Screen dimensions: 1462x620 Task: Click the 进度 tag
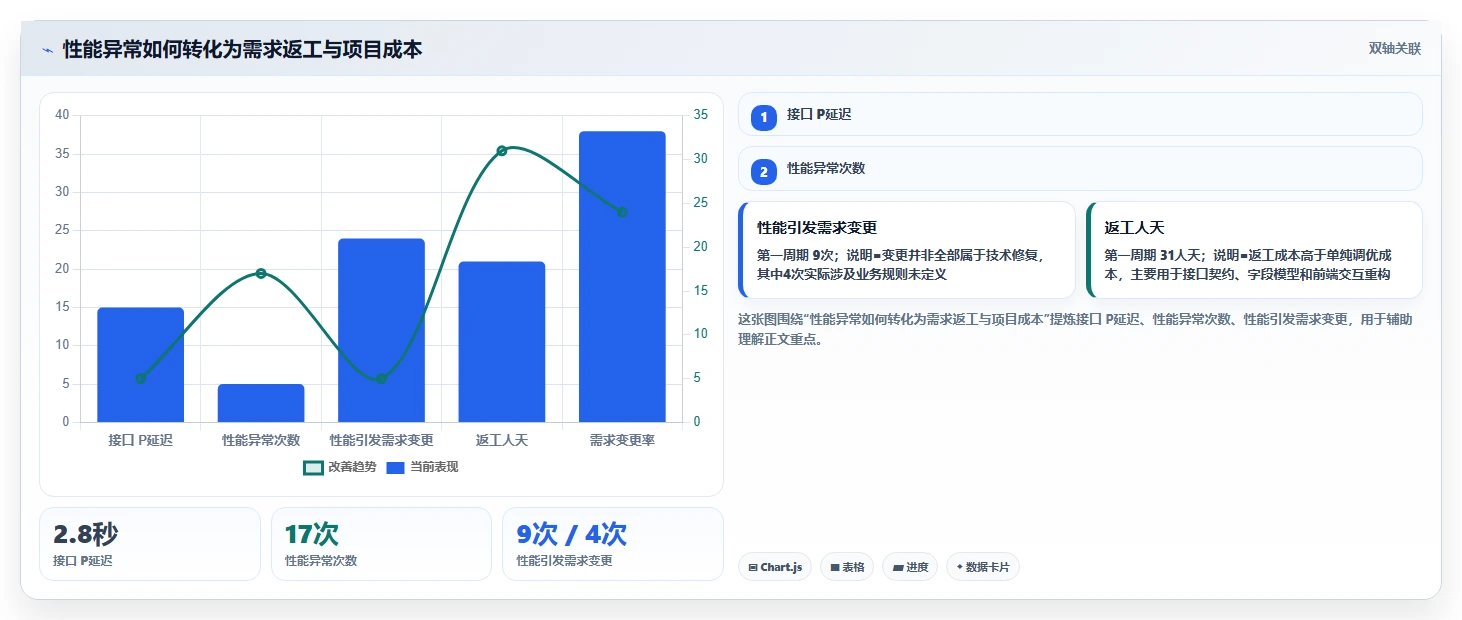point(910,567)
